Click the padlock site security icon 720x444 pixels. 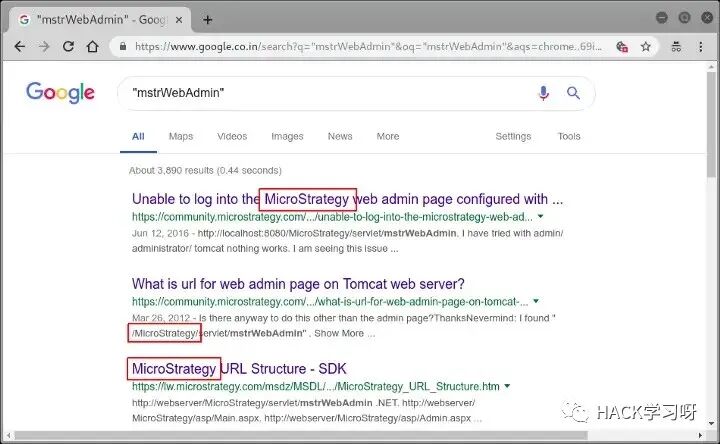point(123,46)
